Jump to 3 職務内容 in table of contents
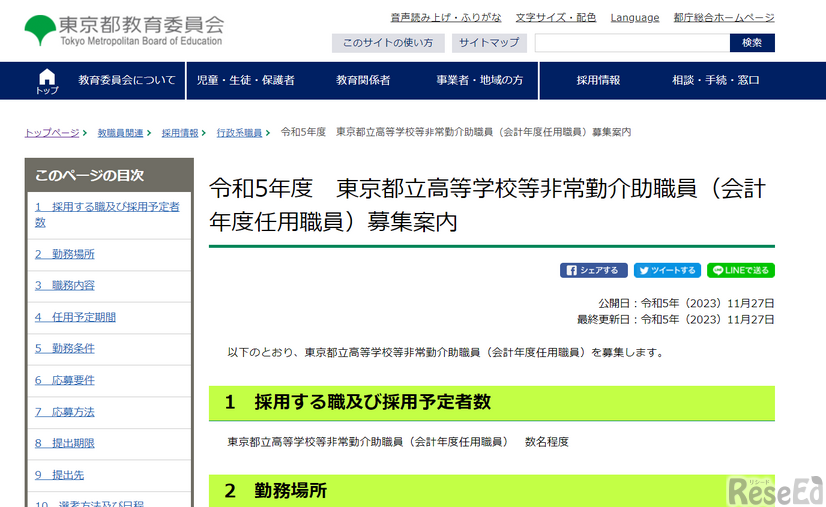This screenshot has width=826, height=507. (x=65, y=285)
